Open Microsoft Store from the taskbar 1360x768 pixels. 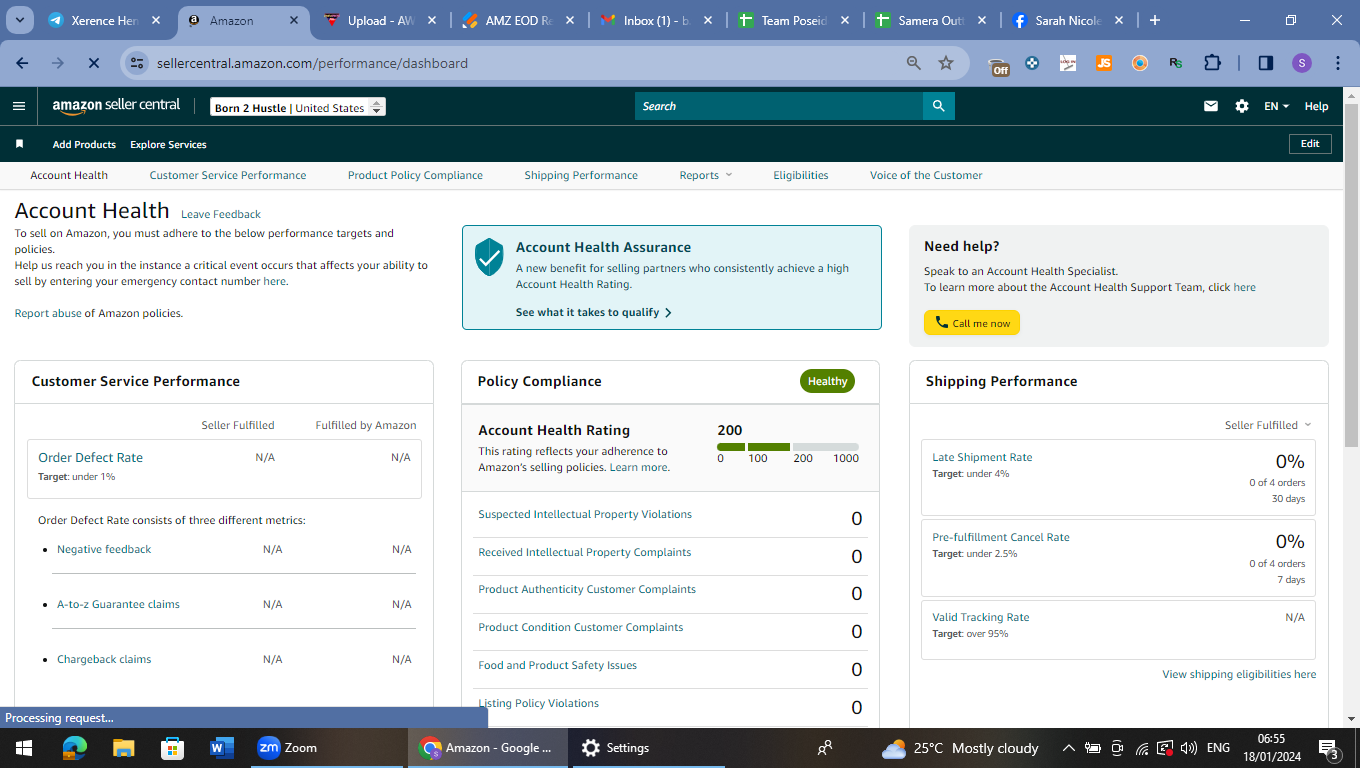(173, 748)
